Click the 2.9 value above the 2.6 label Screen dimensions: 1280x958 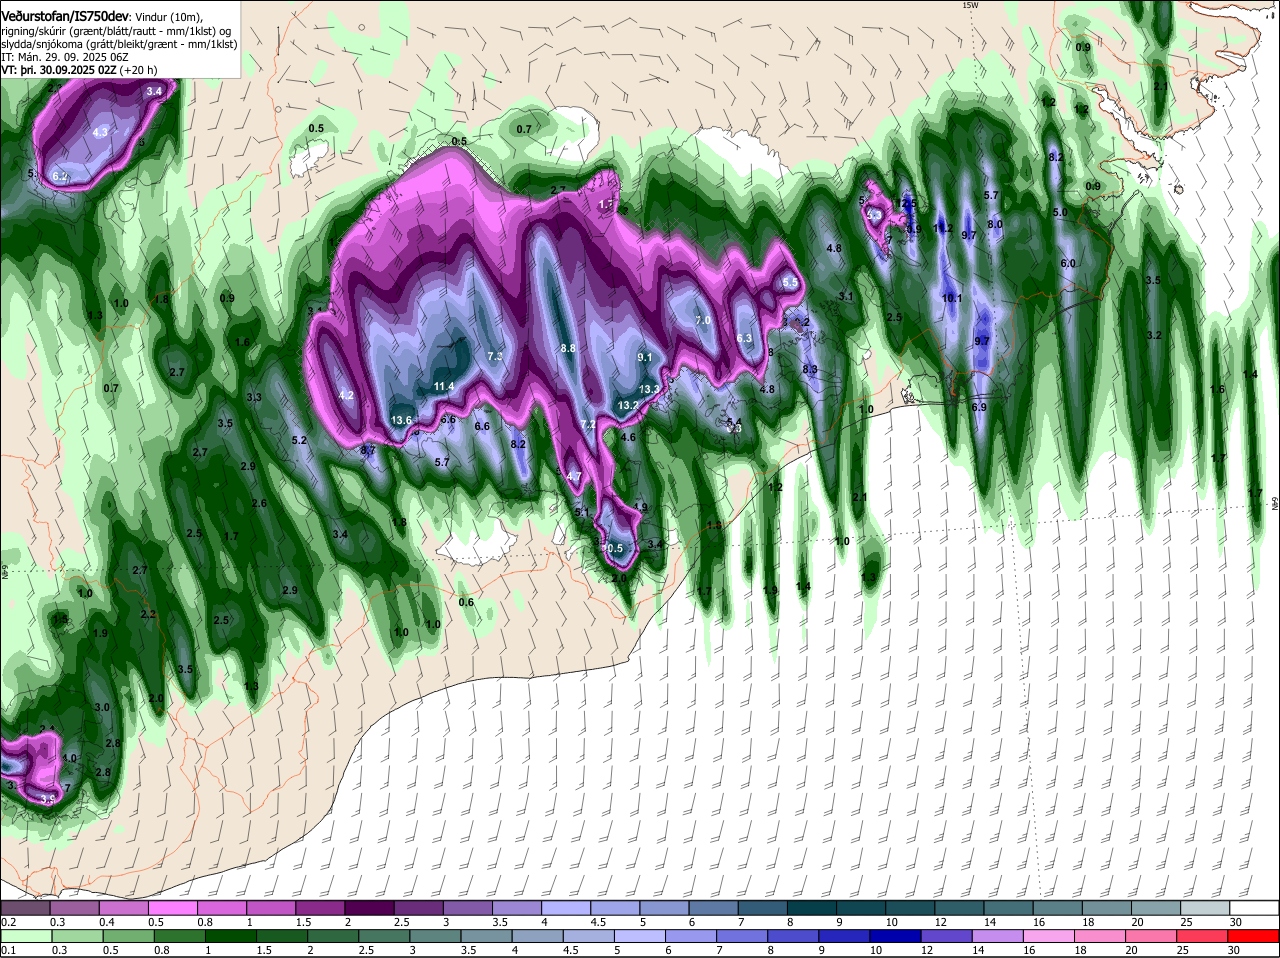pyautogui.click(x=248, y=466)
